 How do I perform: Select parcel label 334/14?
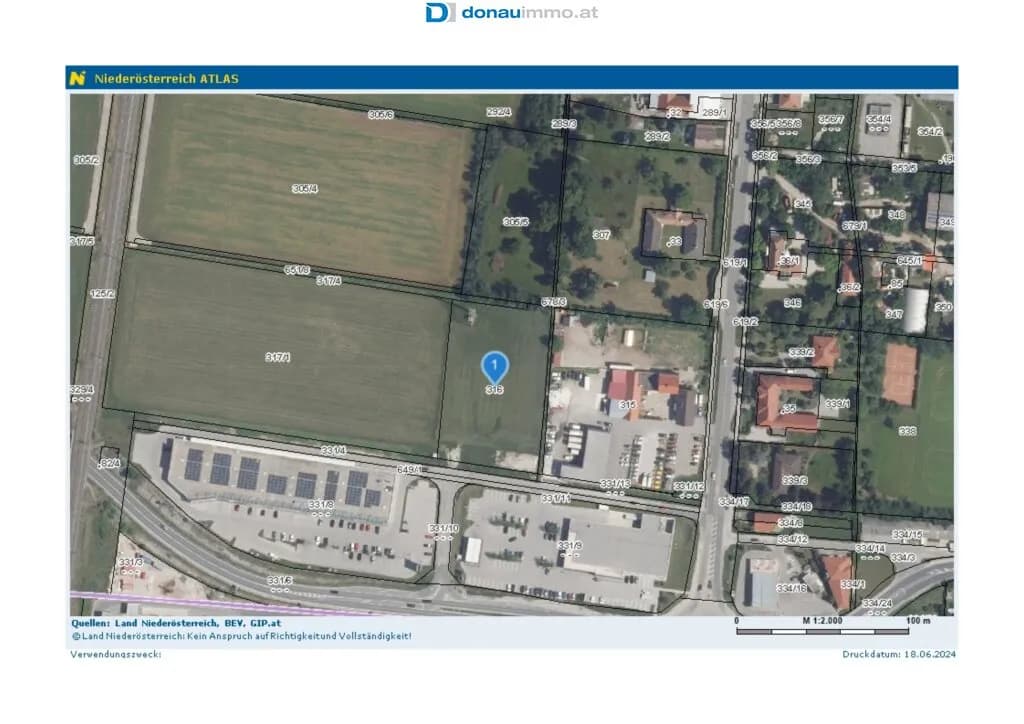click(x=871, y=549)
